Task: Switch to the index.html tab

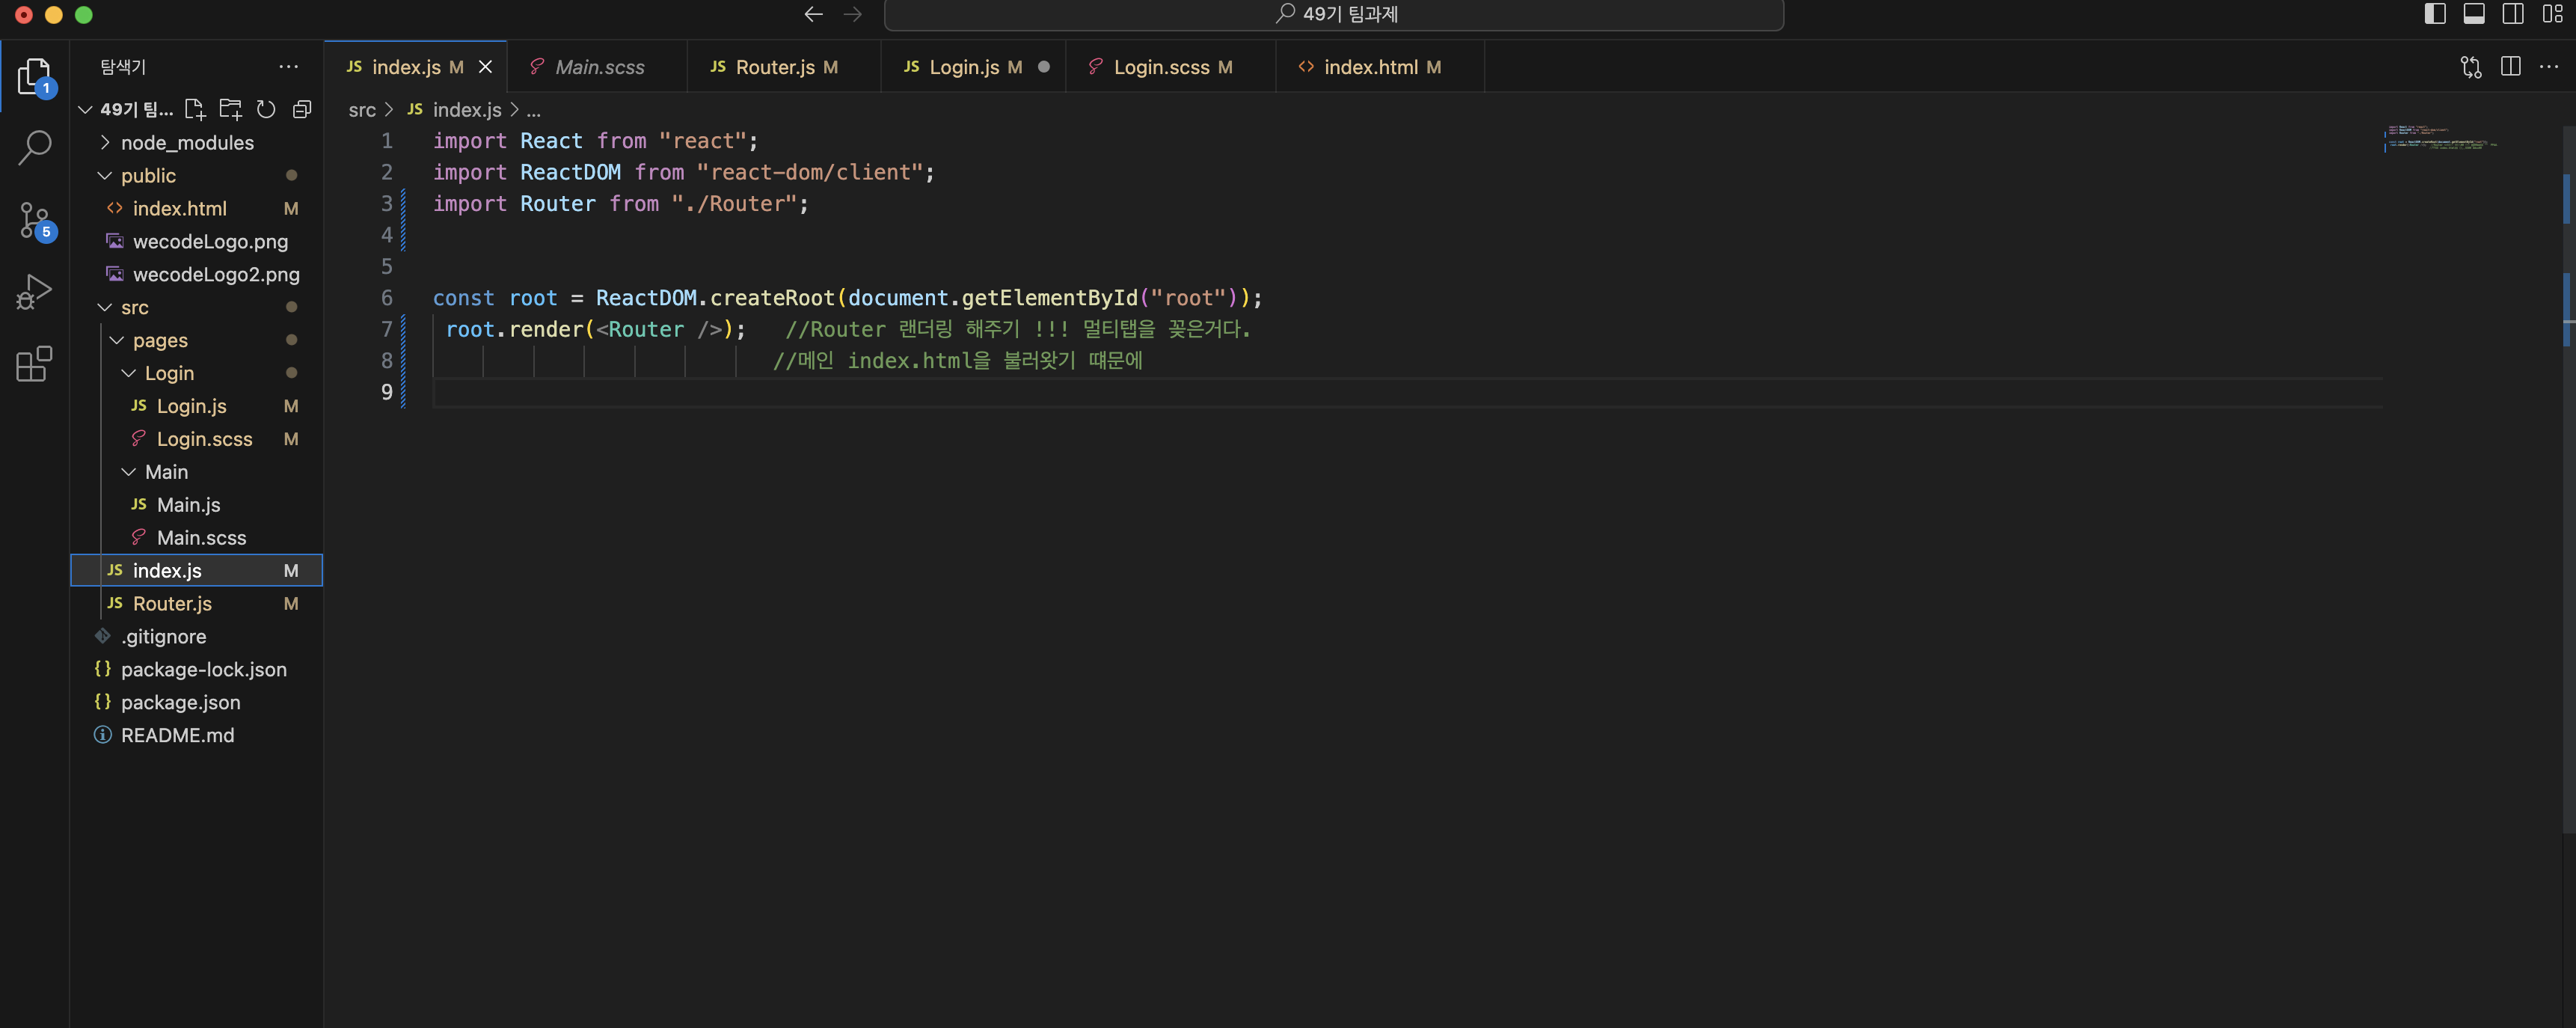Action: coord(1380,67)
